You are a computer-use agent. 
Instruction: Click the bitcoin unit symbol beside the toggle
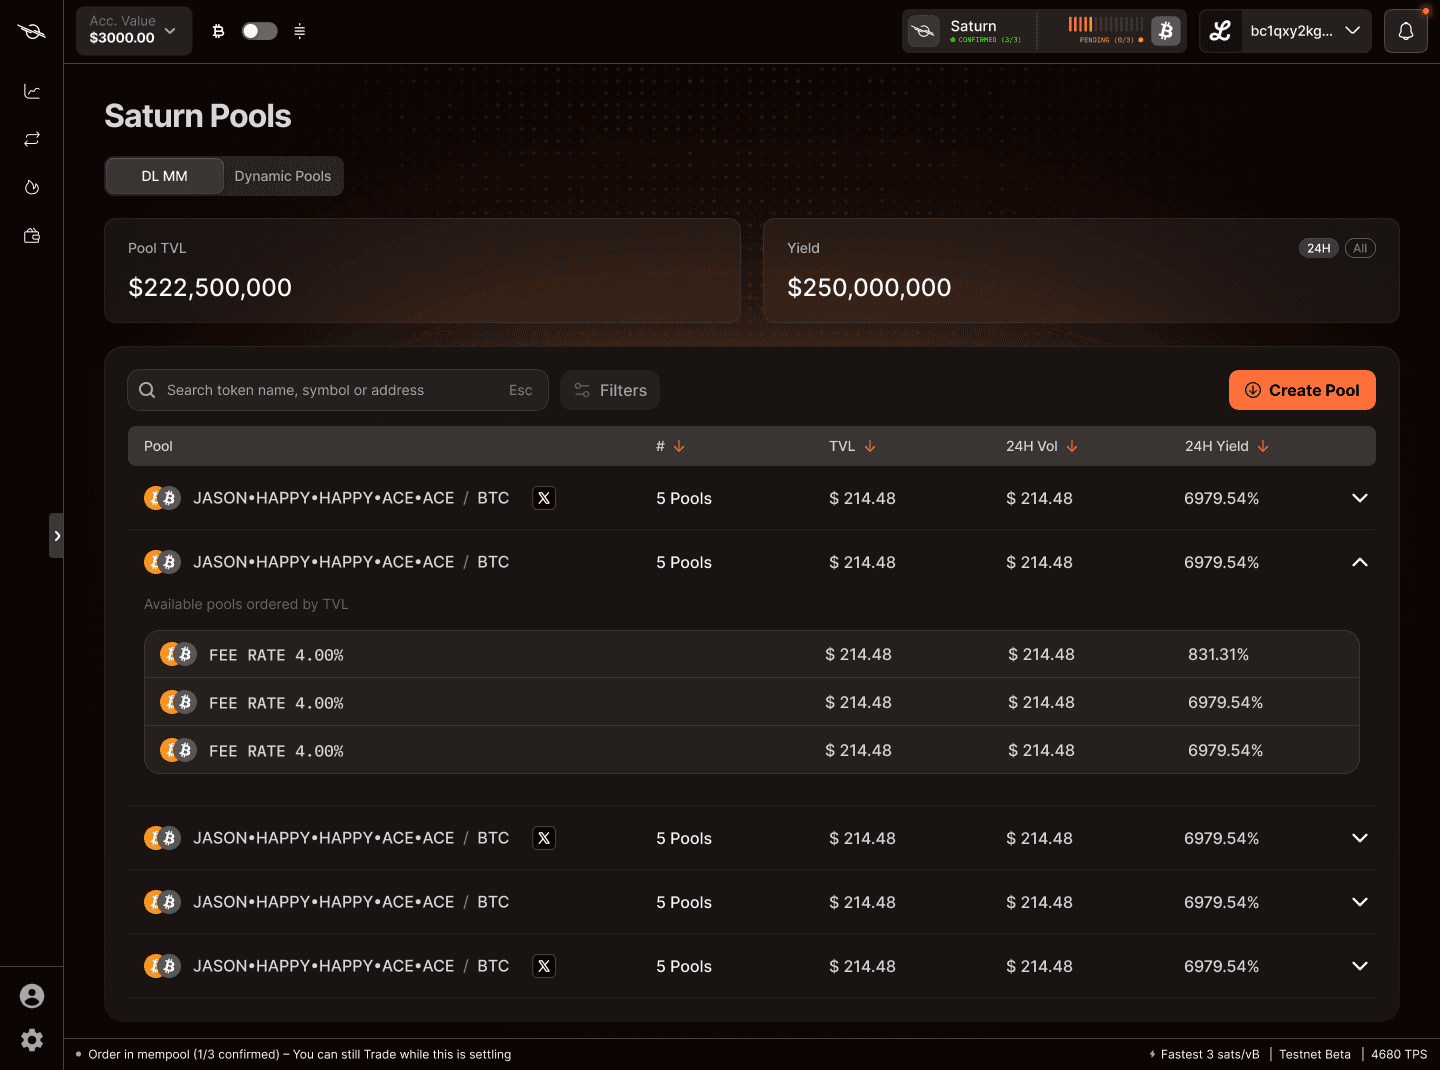point(218,31)
